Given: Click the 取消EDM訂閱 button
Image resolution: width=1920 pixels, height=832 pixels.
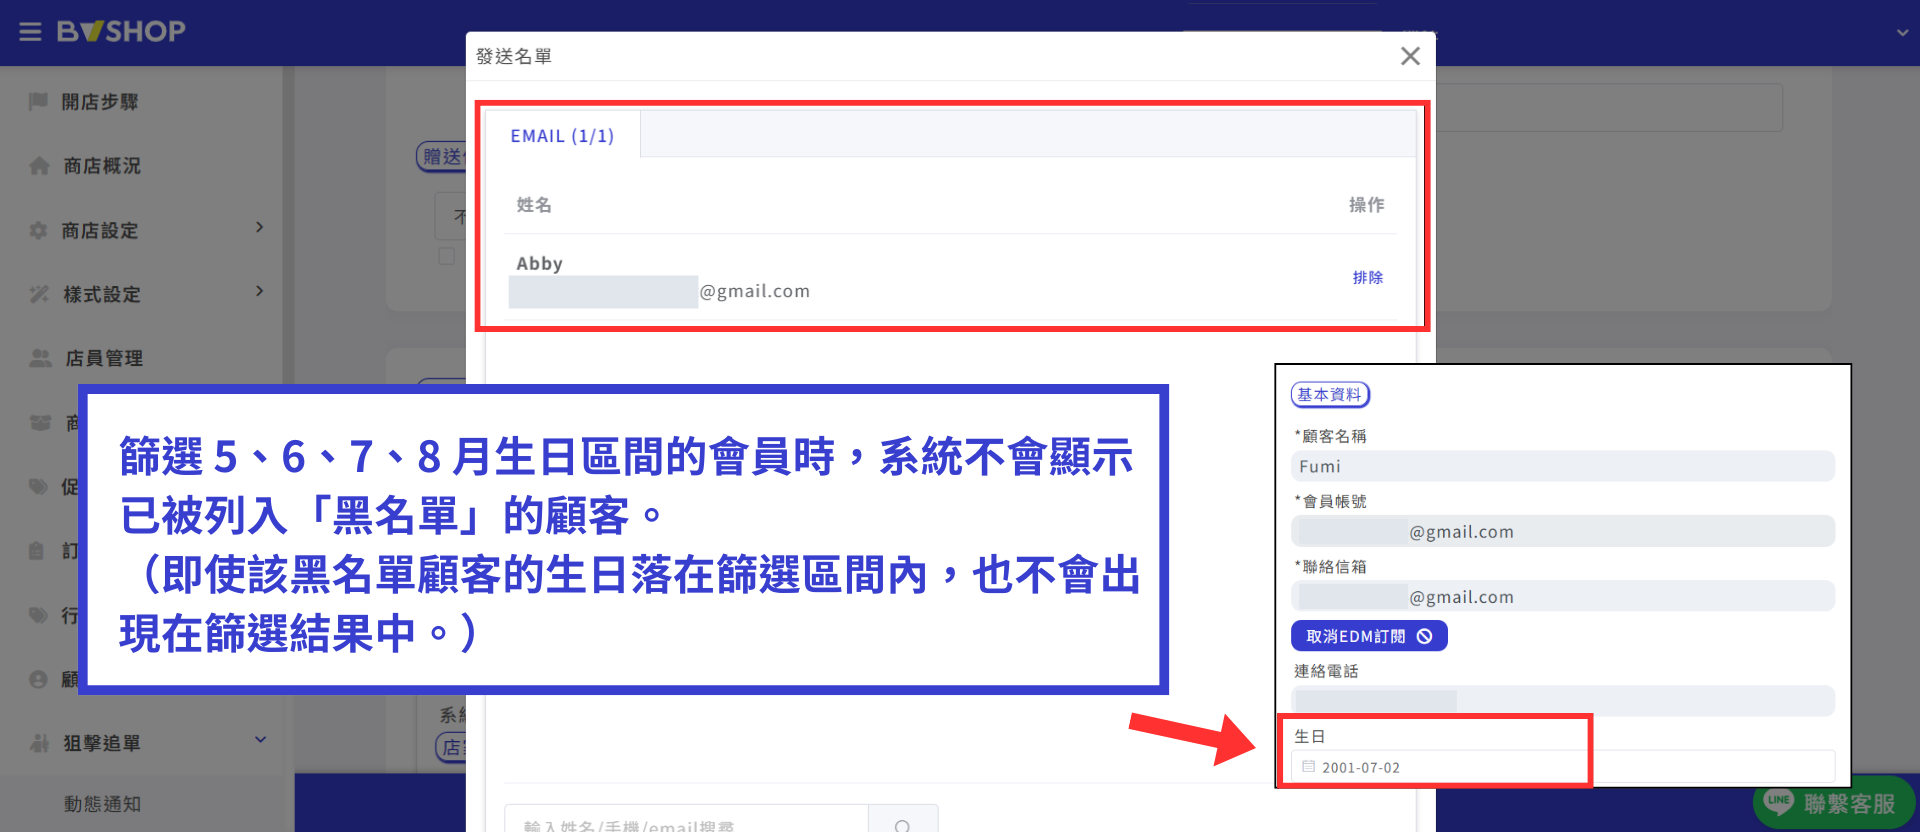Looking at the screenshot, I should (x=1369, y=636).
